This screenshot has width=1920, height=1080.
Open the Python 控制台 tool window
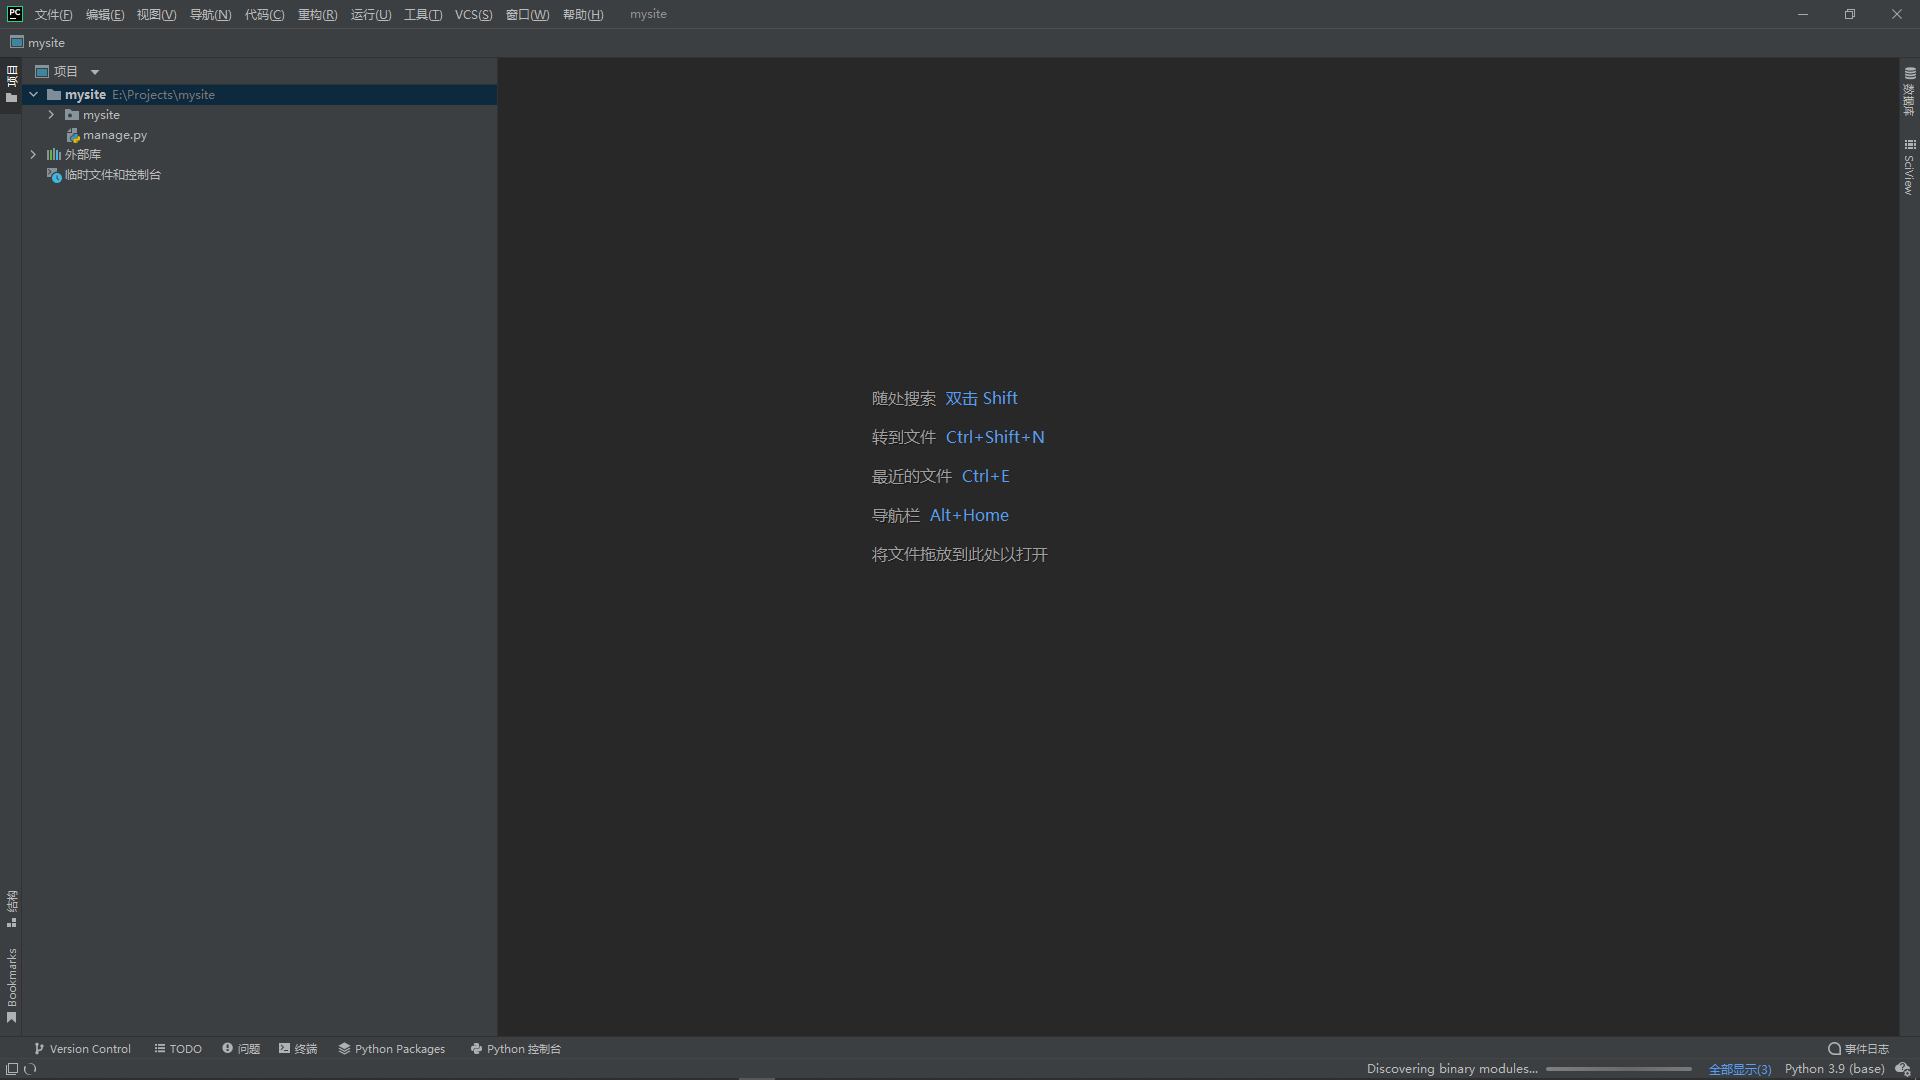[x=516, y=1048]
